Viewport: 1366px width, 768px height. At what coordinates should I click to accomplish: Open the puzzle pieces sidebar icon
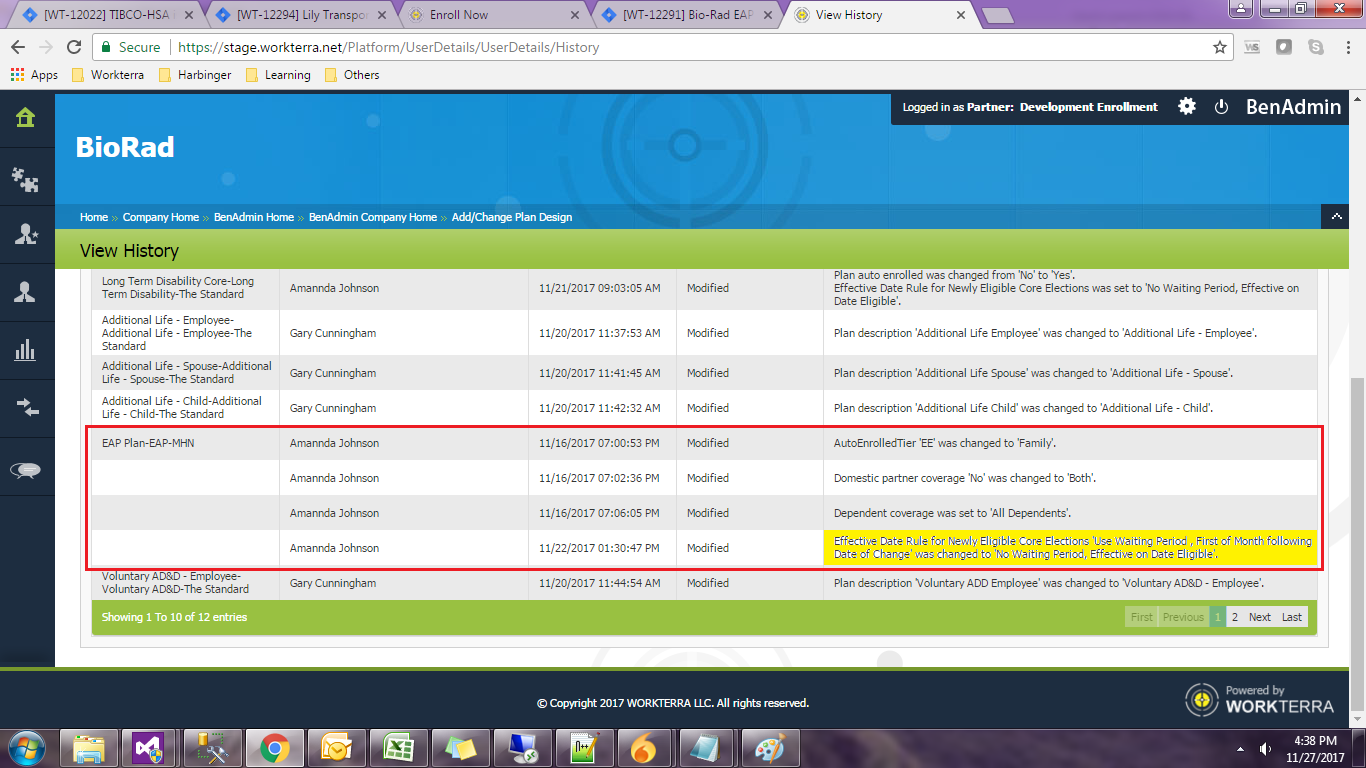coord(25,178)
